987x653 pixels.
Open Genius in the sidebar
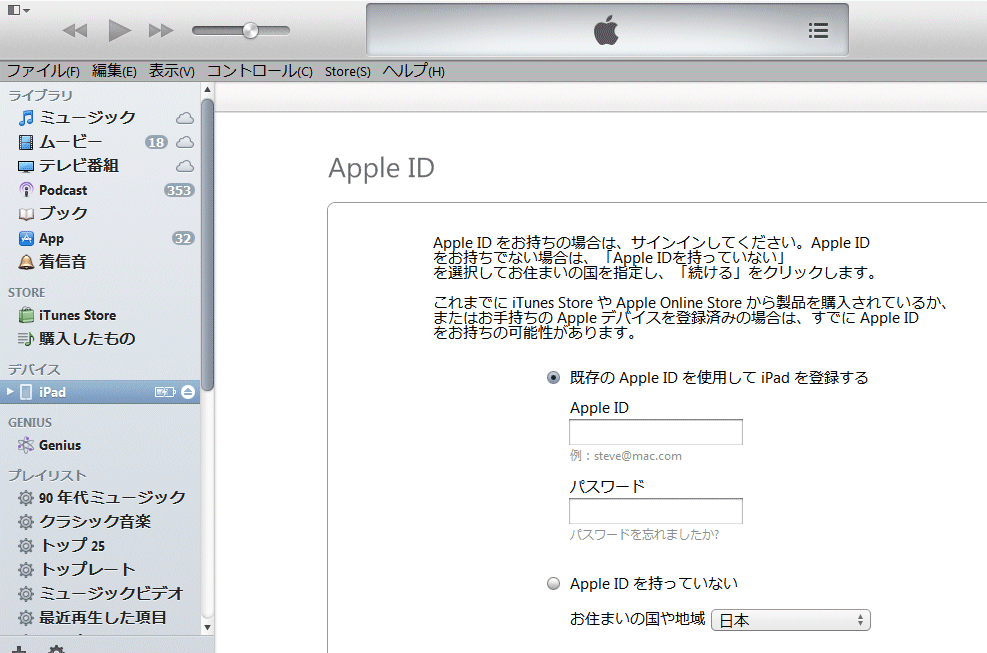(x=60, y=445)
